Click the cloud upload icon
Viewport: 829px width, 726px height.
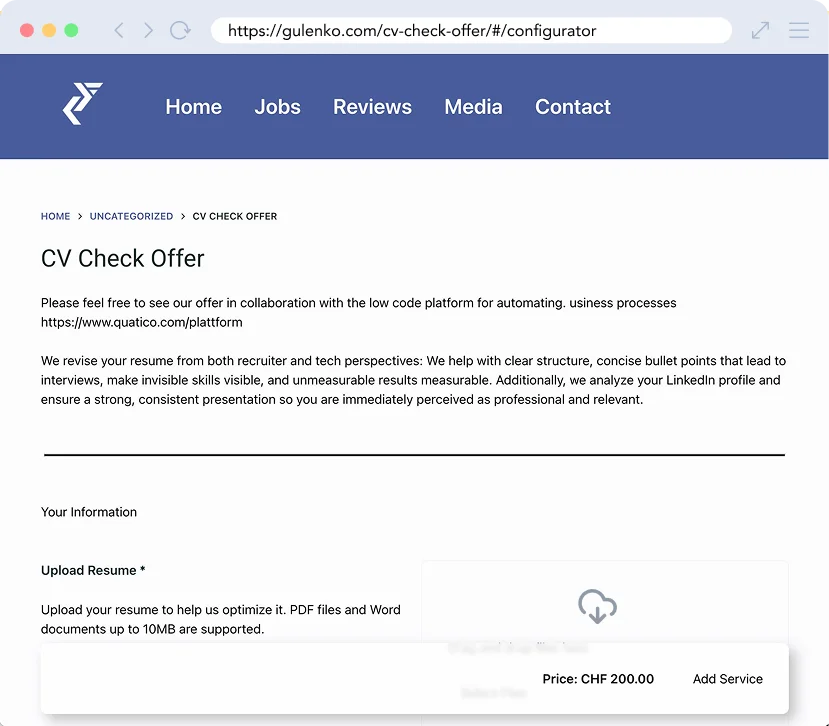coord(597,606)
